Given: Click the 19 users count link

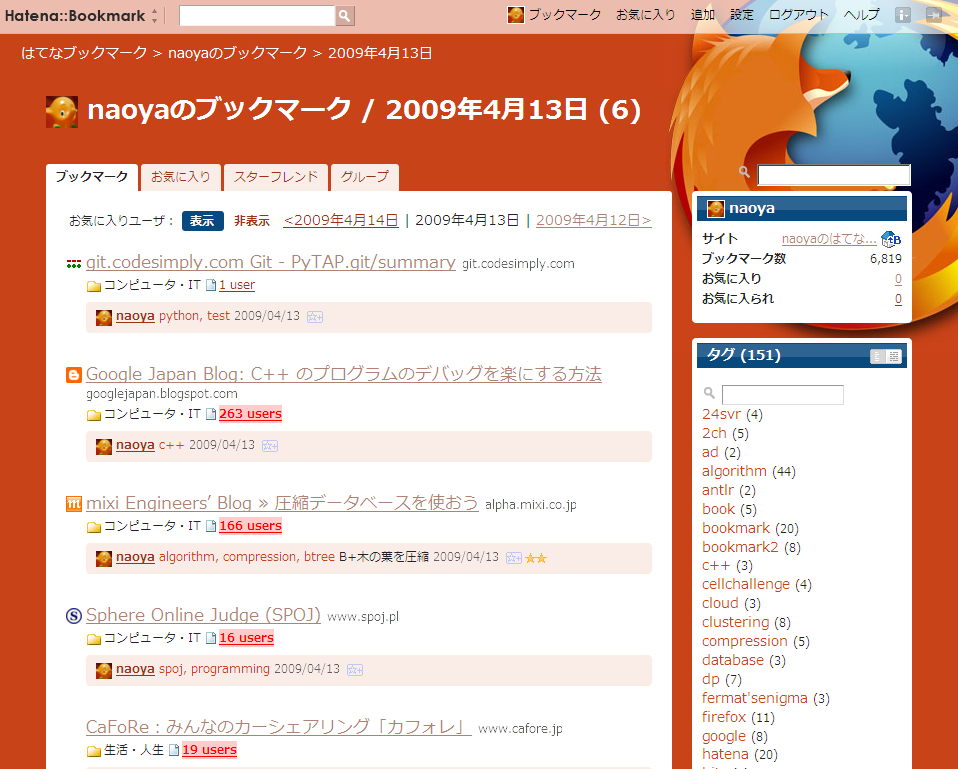Looking at the screenshot, I should (210, 750).
